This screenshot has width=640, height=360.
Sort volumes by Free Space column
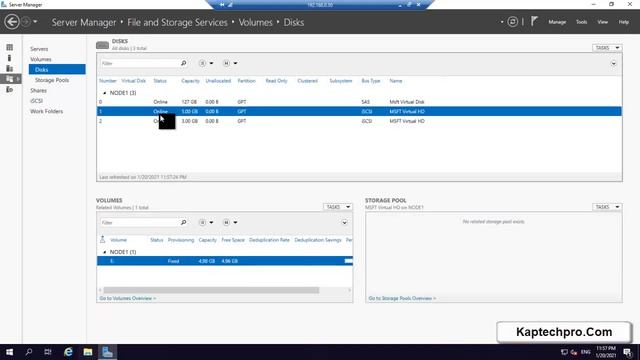[x=233, y=240]
